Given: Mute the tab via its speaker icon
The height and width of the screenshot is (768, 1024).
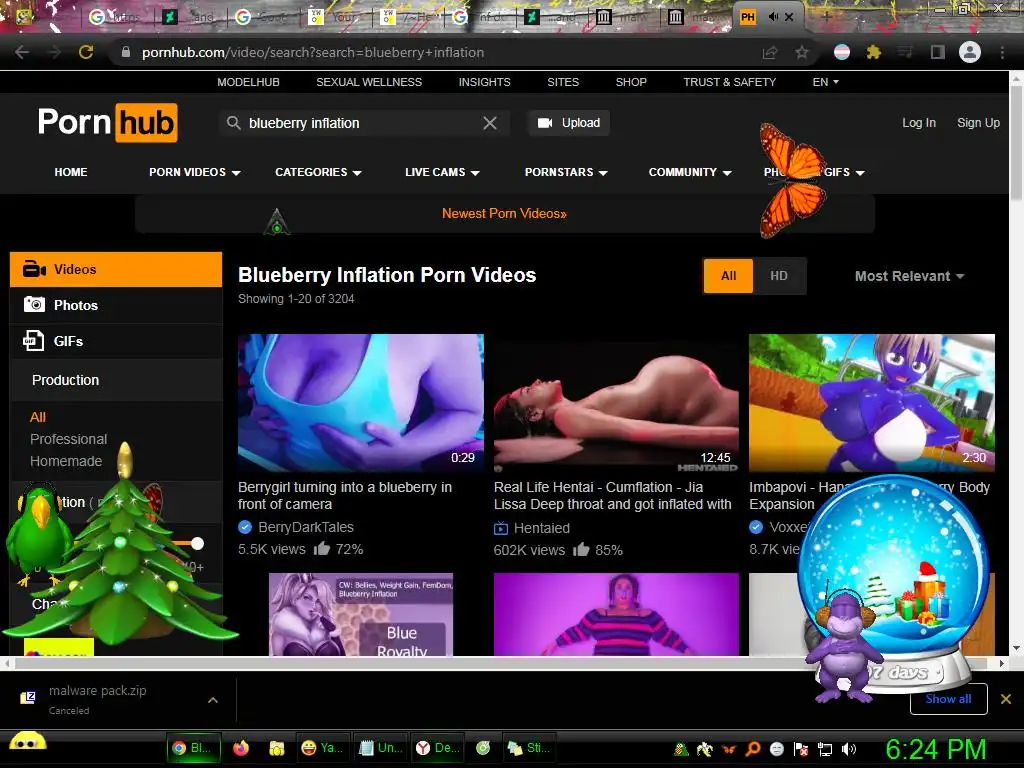Looking at the screenshot, I should 773,17.
